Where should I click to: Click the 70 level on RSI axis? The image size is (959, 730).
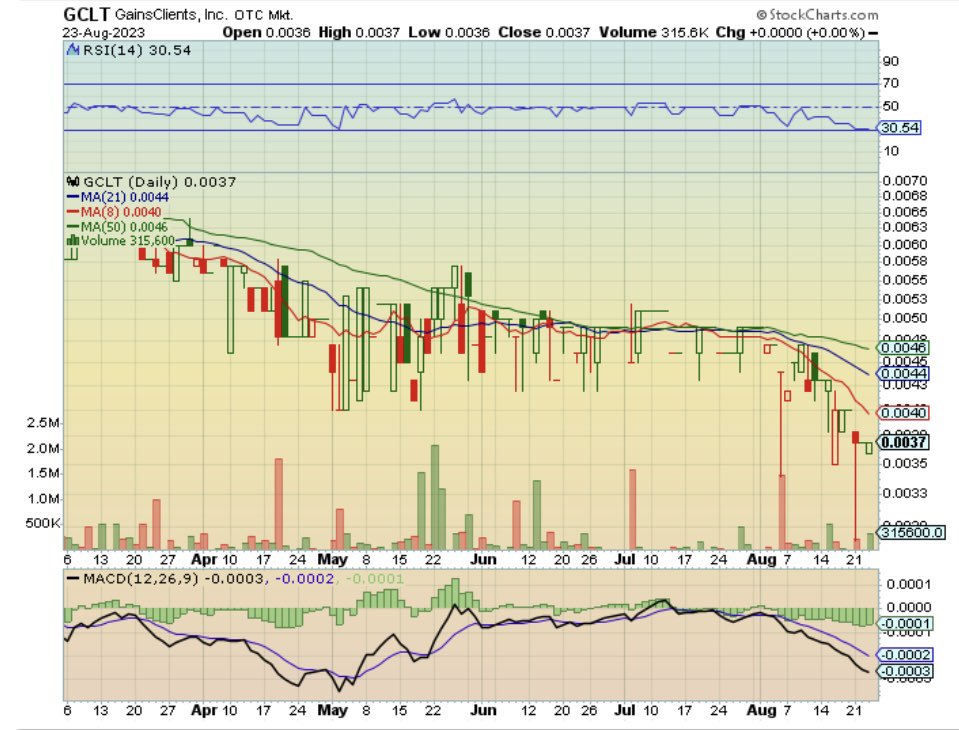[890, 83]
